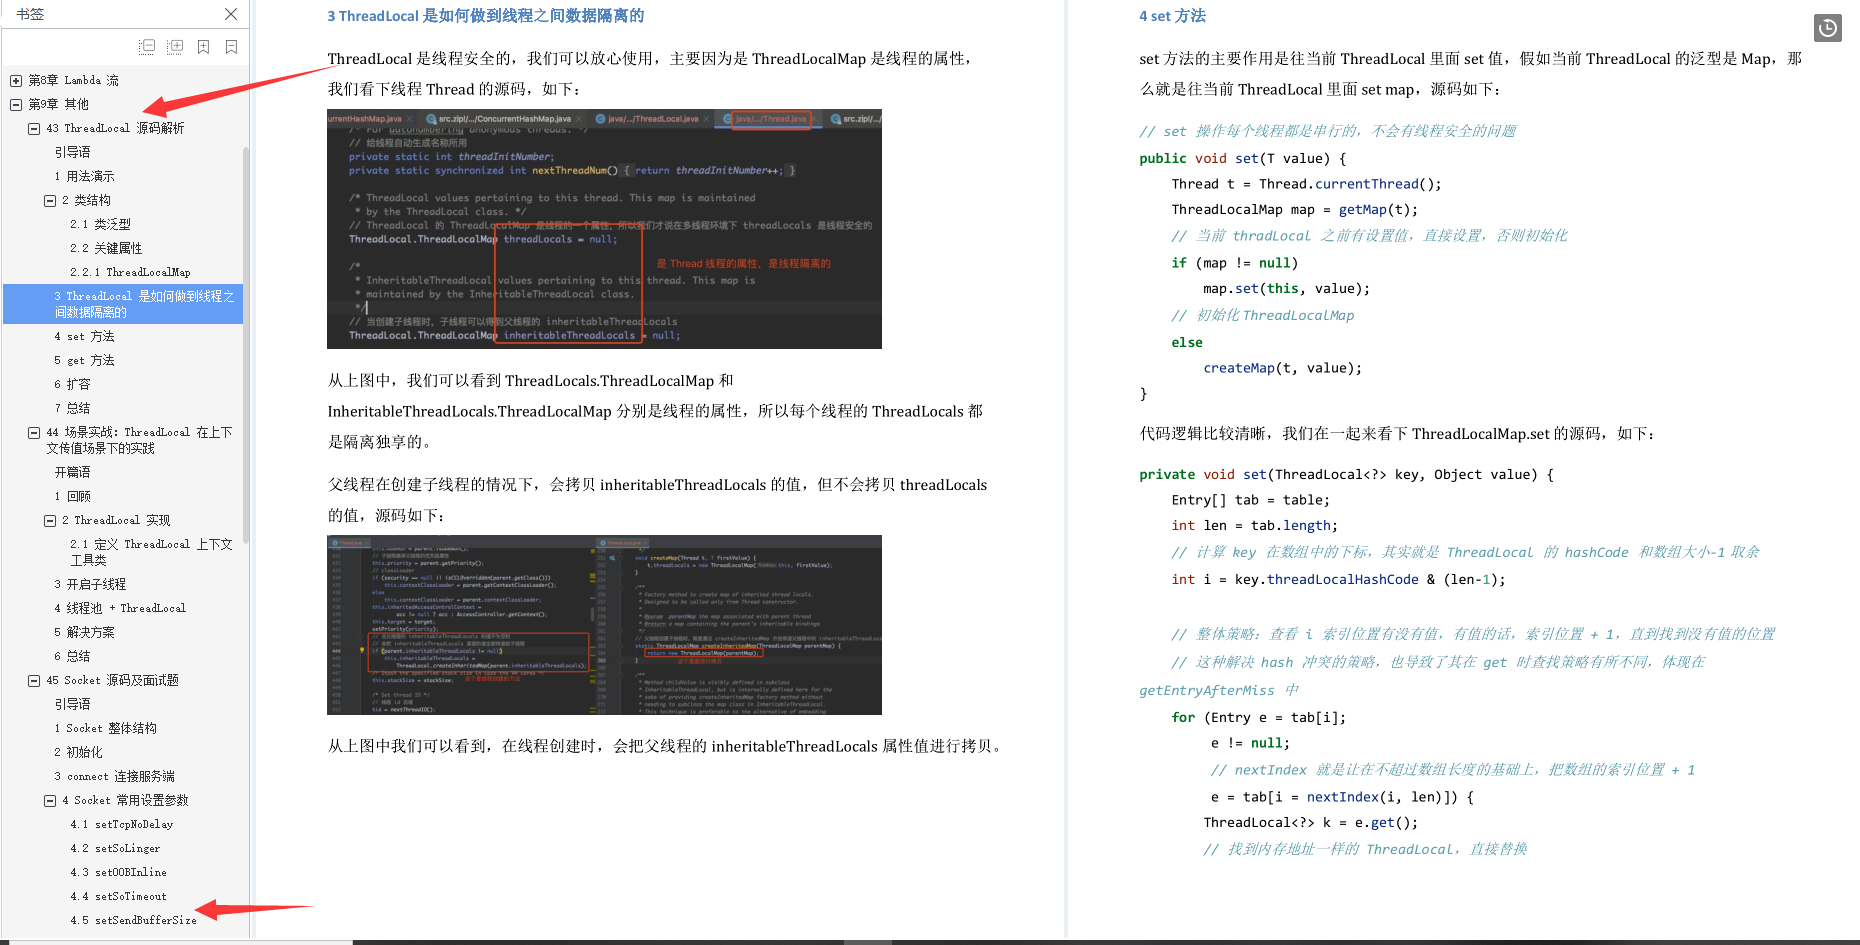The image size is (1860, 945).
Task: Open bookmark 5 解决方案
Action: 84,632
